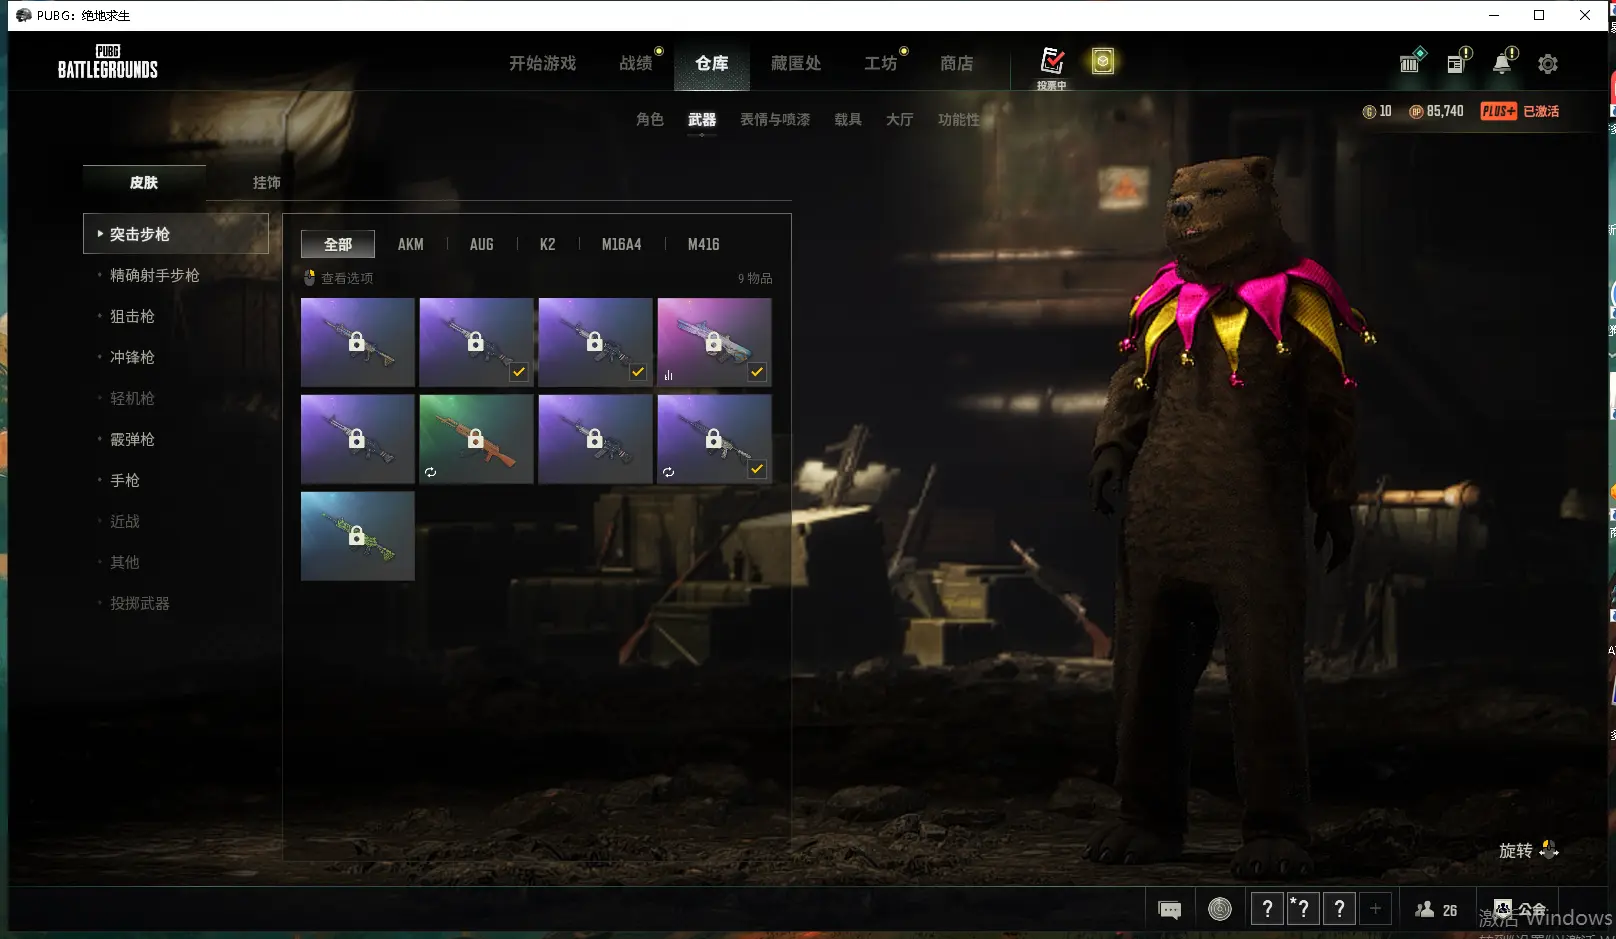The width and height of the screenshot is (1616, 939).
Task: Filter skins by M416
Action: coord(704,244)
